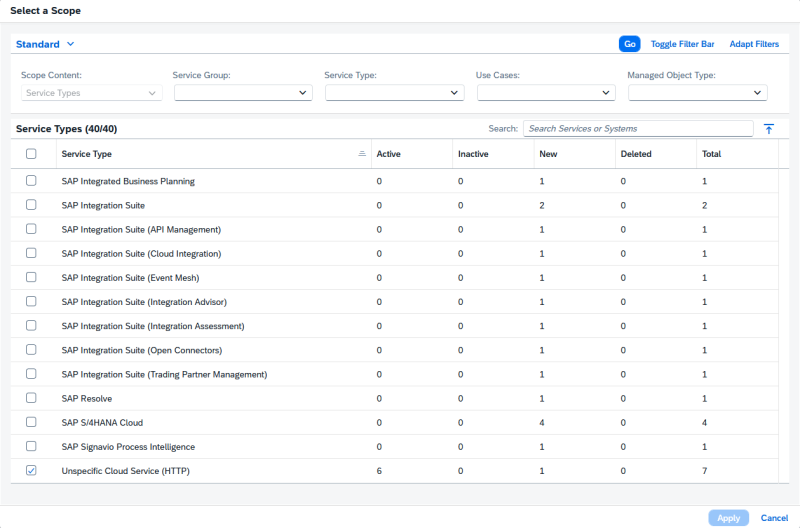Screen dimensions: 800x528
Task: Click the Search Services or Systems field
Action: tap(637, 129)
